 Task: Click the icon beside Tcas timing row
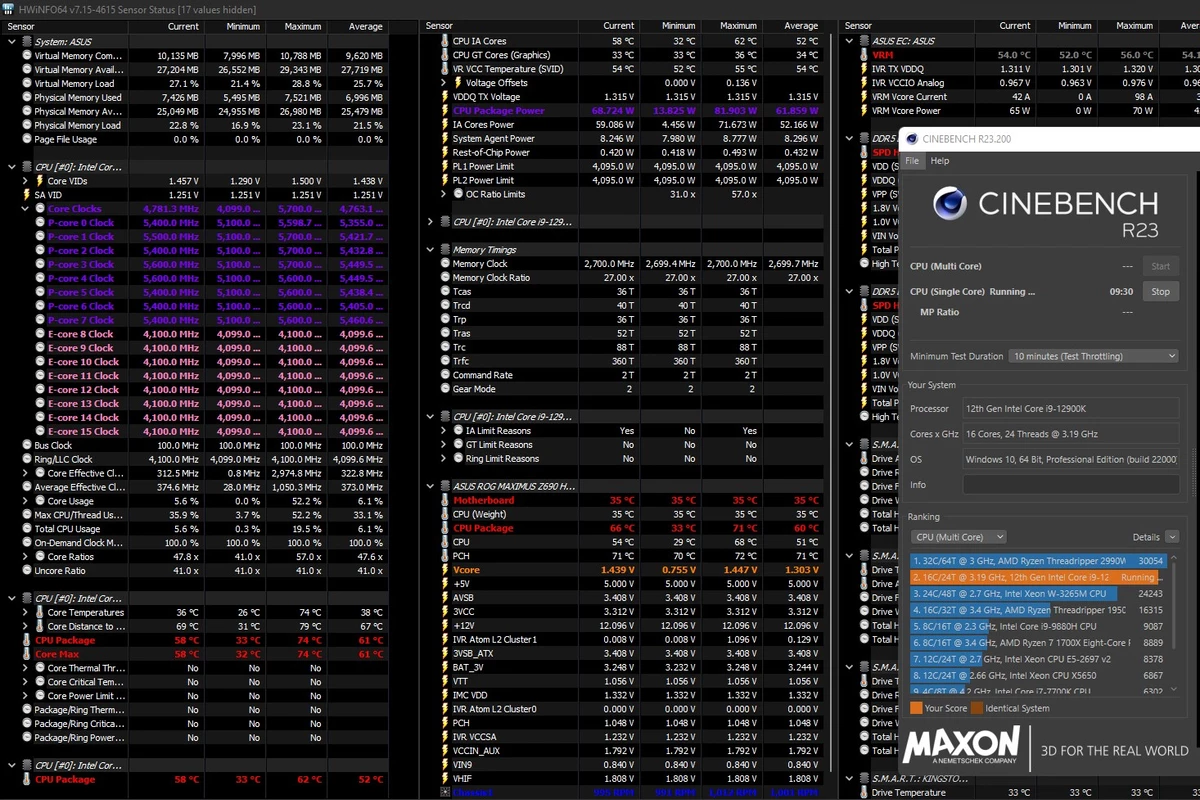444,292
